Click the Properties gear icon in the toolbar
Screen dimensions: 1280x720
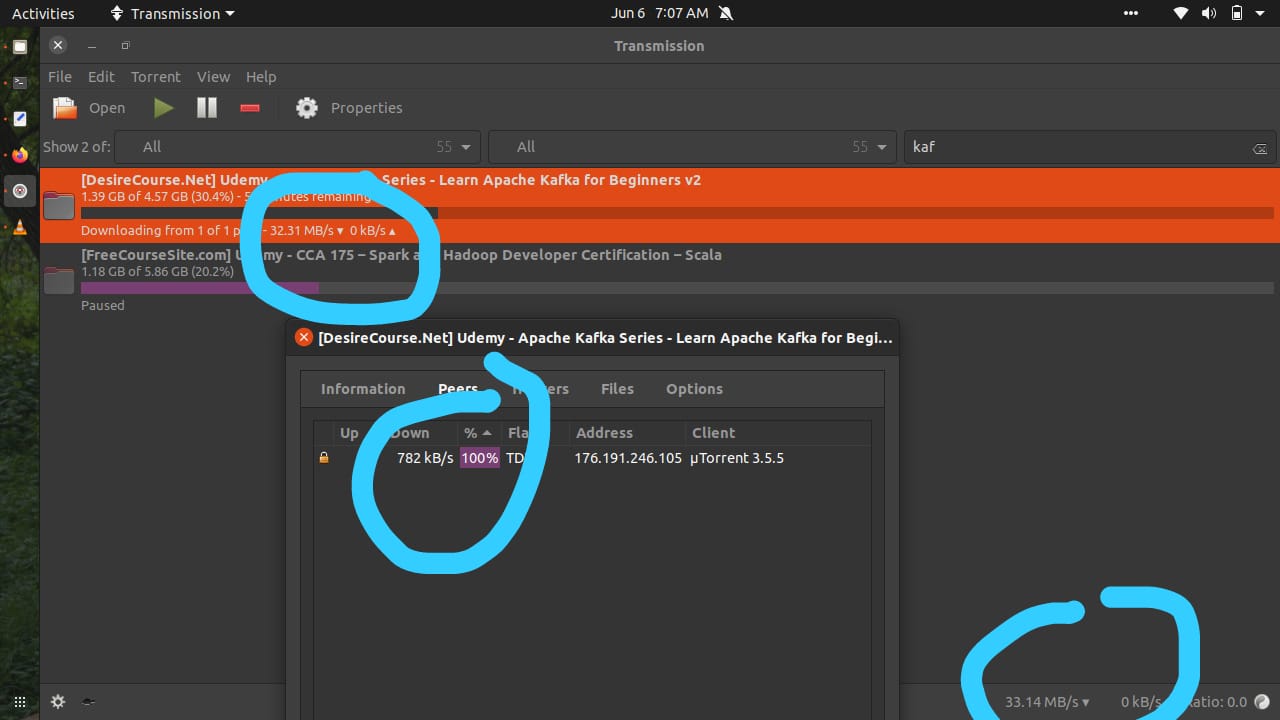(307, 108)
